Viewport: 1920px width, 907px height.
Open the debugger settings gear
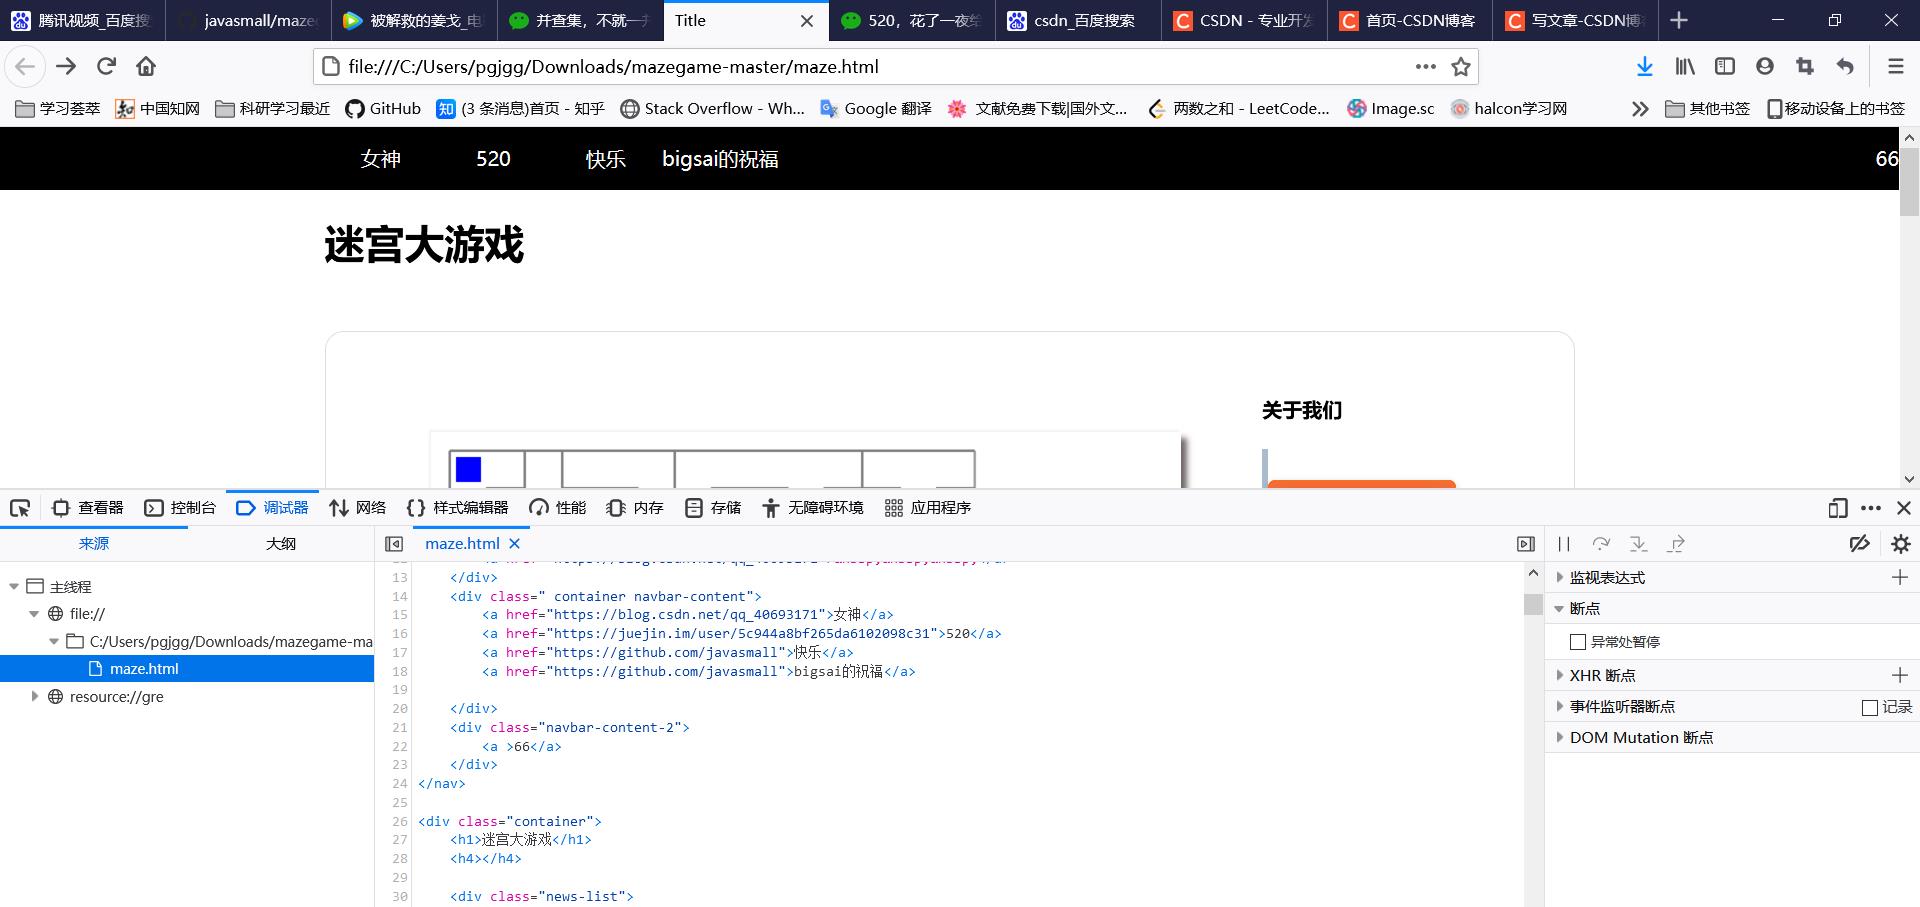[x=1901, y=544]
